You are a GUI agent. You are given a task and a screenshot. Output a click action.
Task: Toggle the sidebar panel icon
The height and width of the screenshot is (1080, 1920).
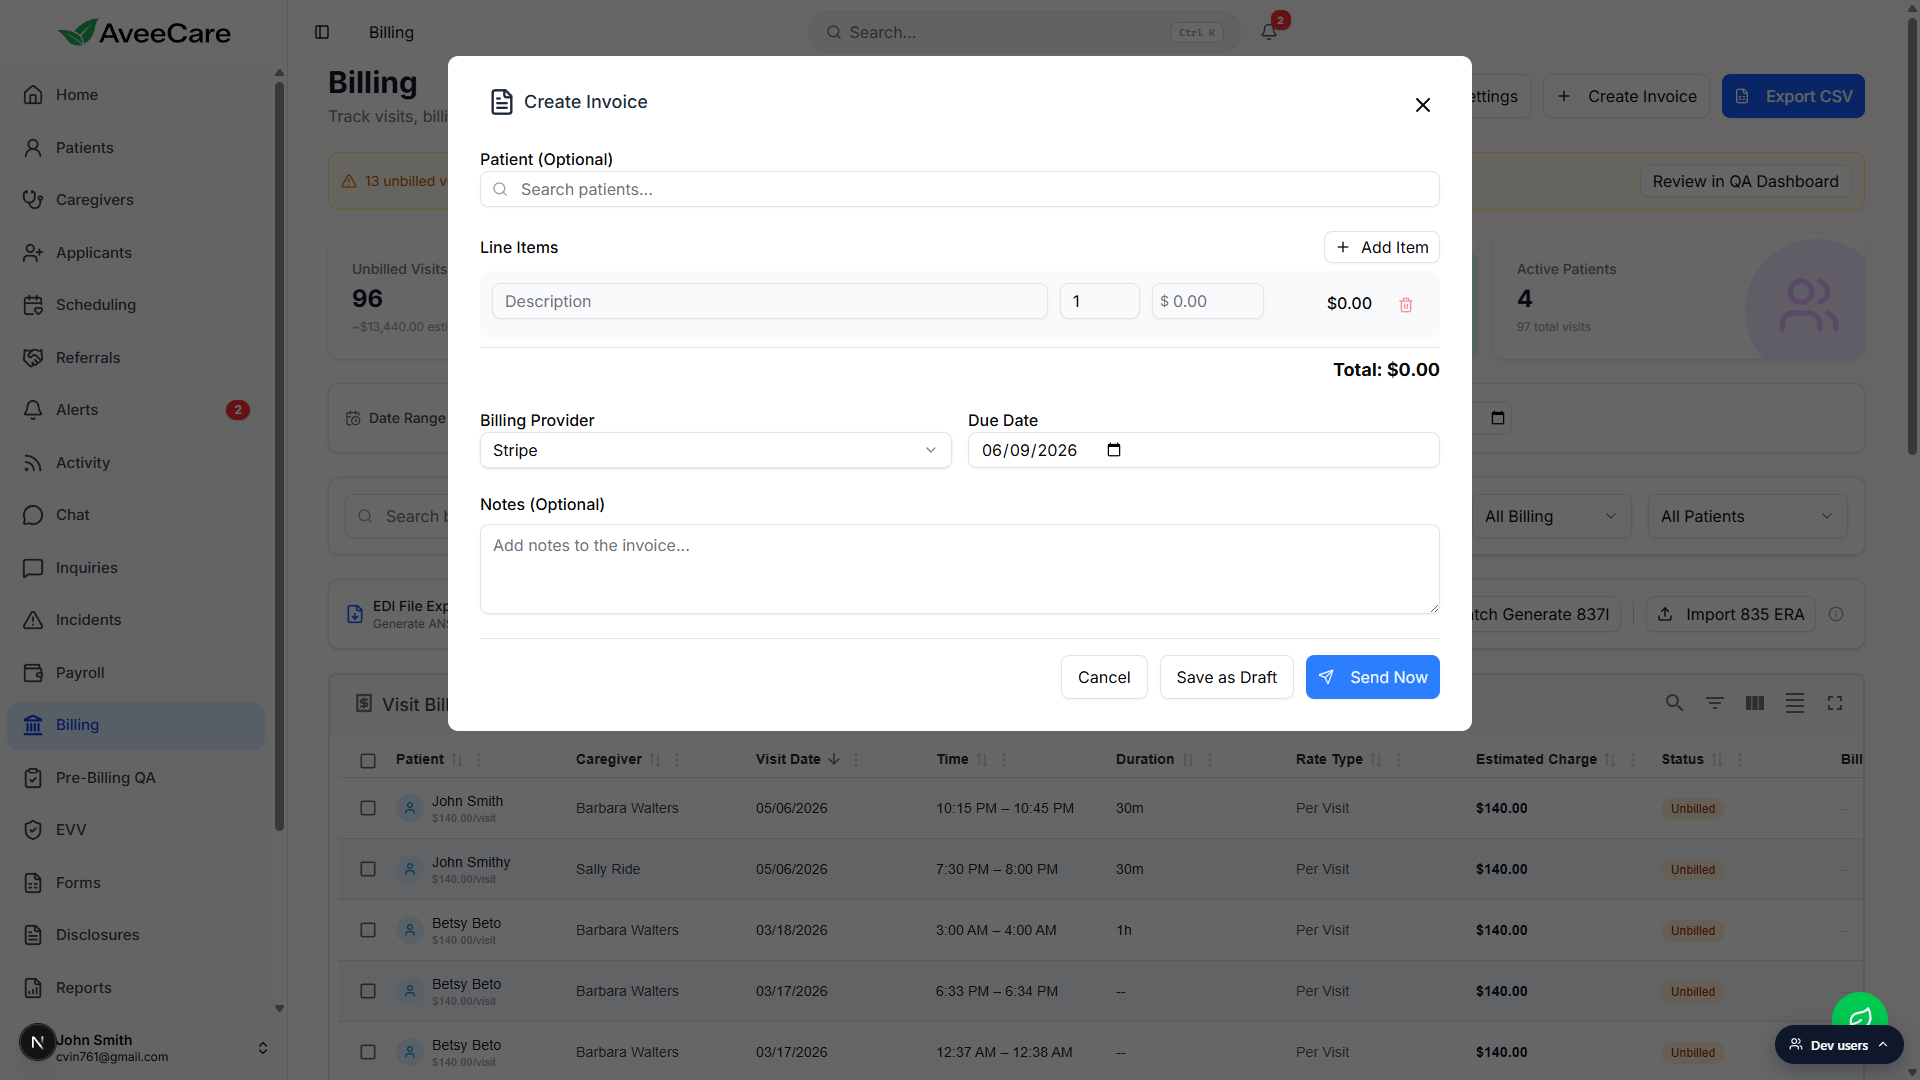tap(322, 32)
